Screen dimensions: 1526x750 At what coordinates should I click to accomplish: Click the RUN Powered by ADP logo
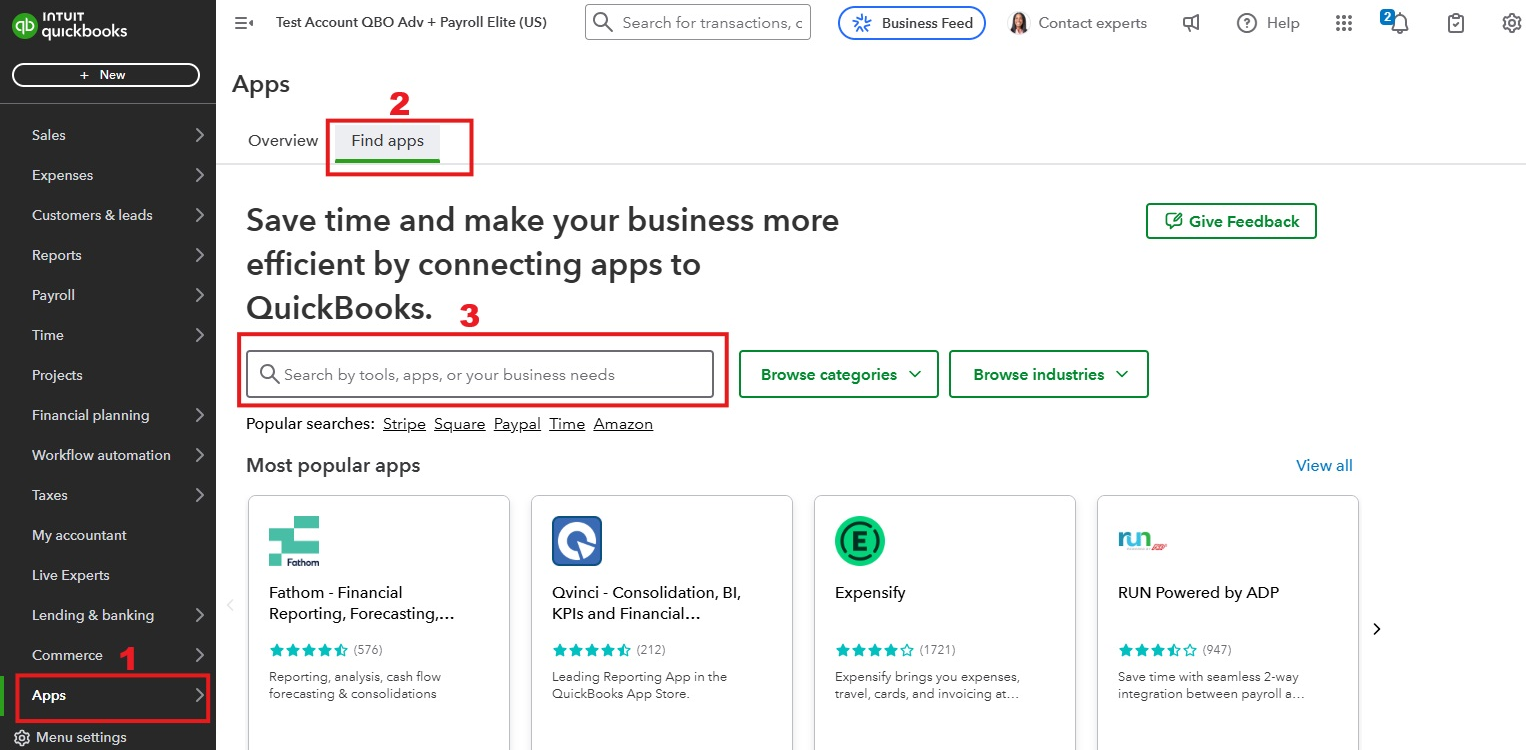pyautogui.click(x=1143, y=541)
